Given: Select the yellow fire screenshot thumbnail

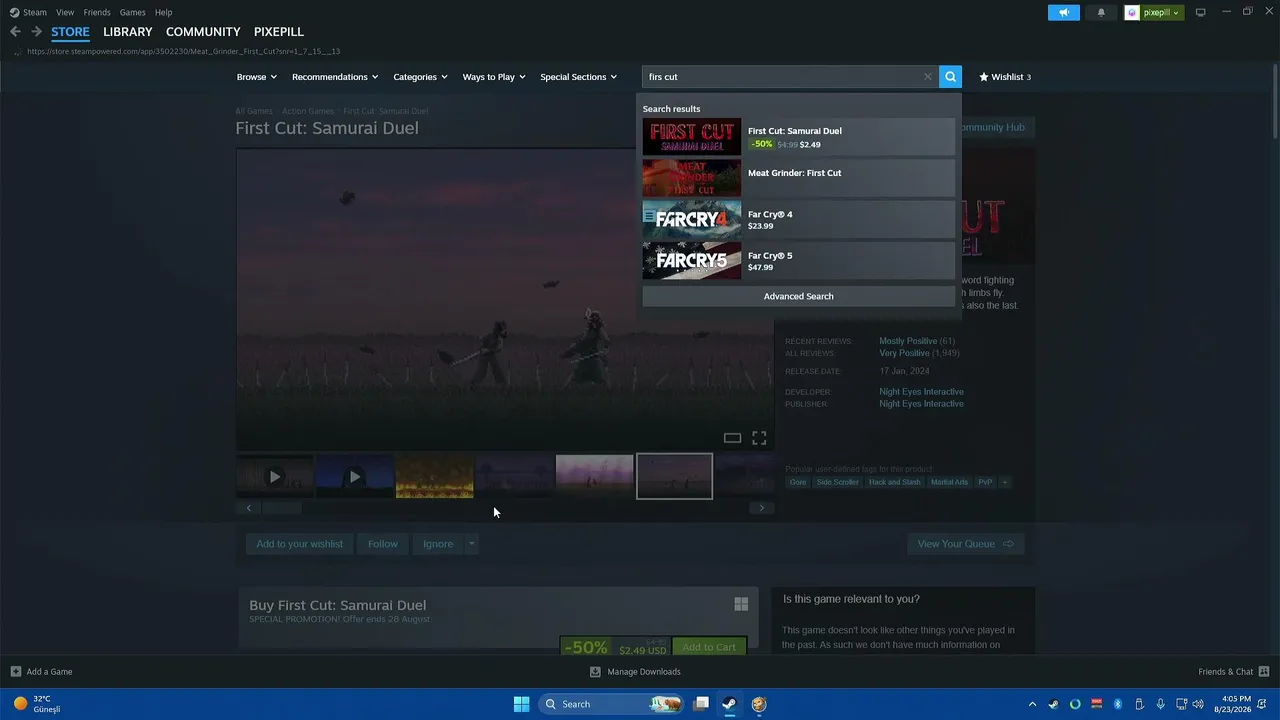Looking at the screenshot, I should coord(435,477).
